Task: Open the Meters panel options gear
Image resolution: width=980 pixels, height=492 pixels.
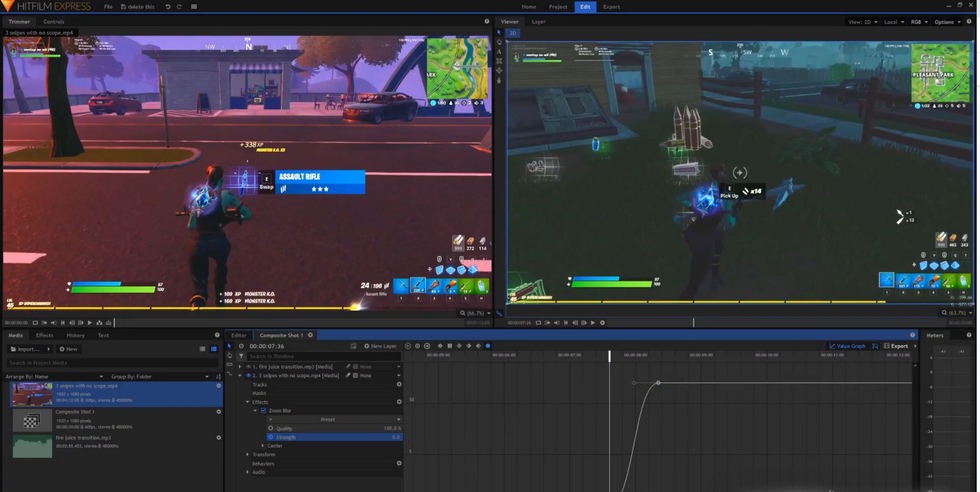Action: point(969,335)
